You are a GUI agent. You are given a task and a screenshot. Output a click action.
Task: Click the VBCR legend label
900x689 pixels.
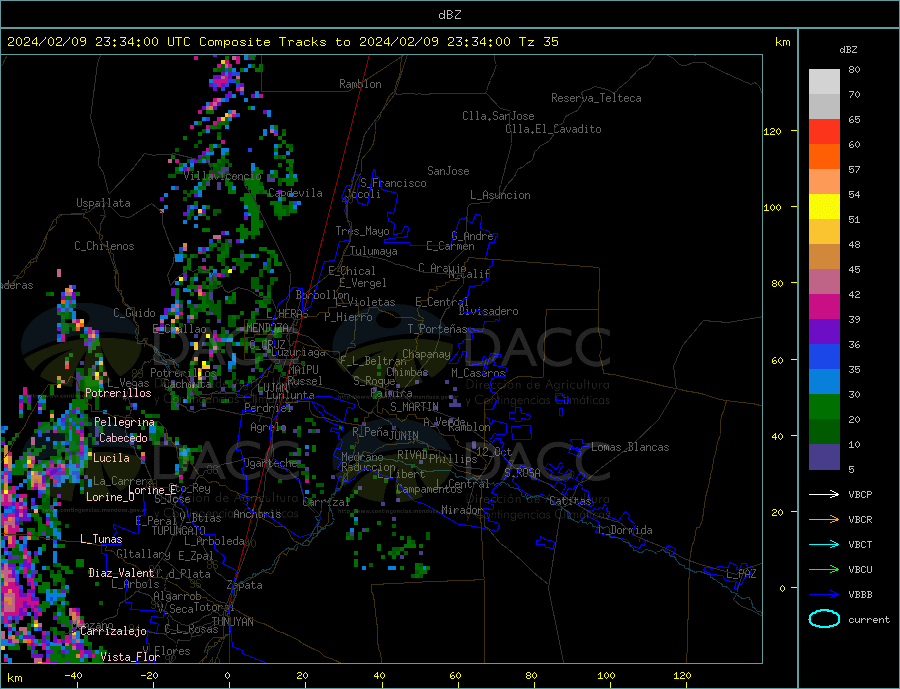(x=860, y=520)
